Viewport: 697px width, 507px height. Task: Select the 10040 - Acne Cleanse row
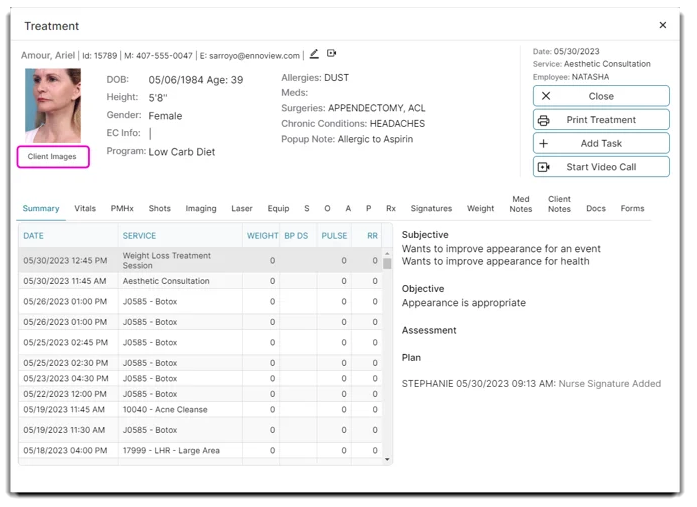tap(165, 409)
